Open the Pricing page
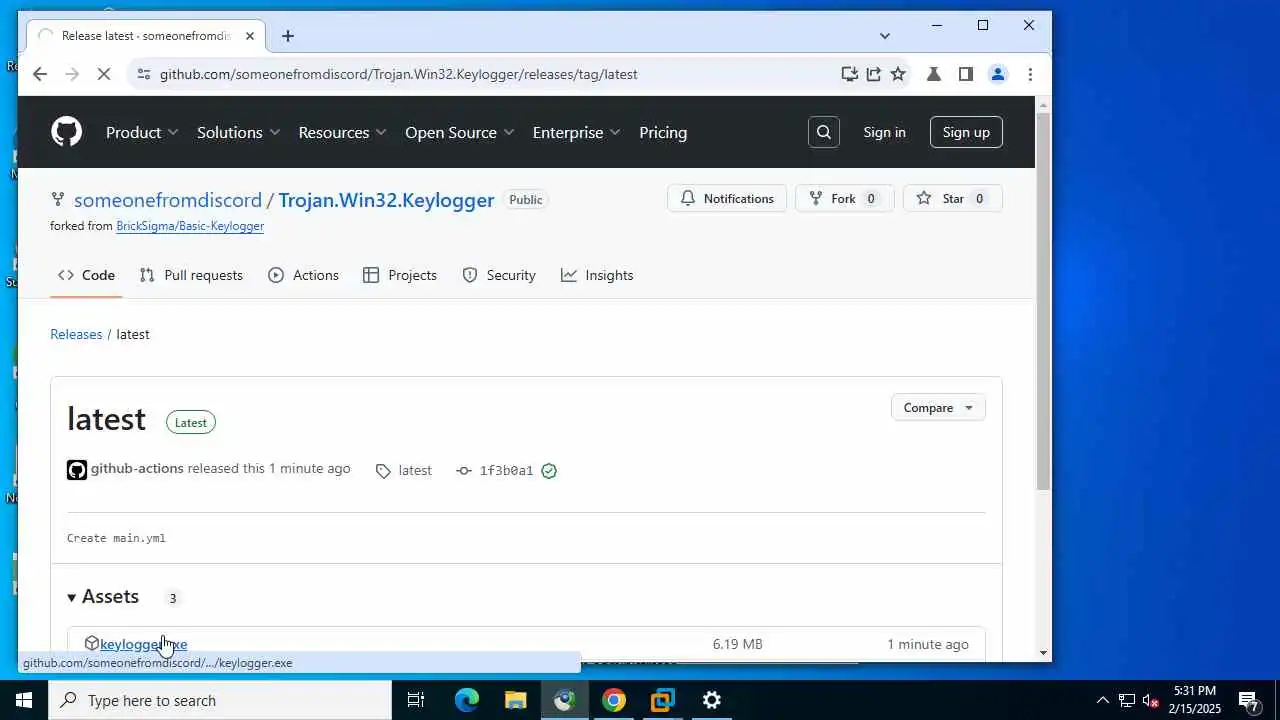Screen dimensions: 1280x720 (663, 132)
